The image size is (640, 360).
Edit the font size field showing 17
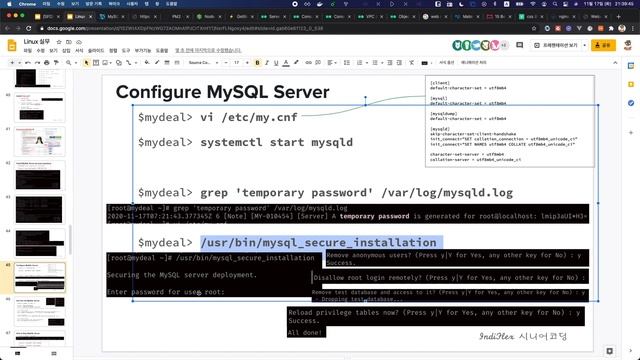(x=236, y=63)
